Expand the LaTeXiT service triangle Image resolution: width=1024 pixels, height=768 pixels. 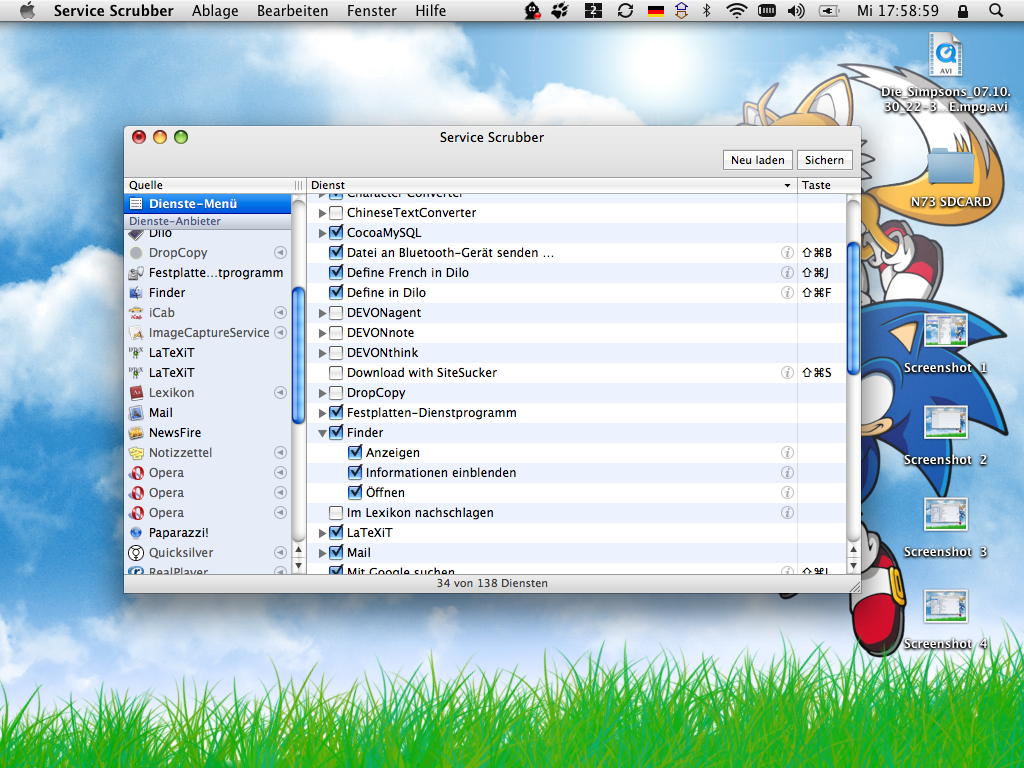coord(322,533)
